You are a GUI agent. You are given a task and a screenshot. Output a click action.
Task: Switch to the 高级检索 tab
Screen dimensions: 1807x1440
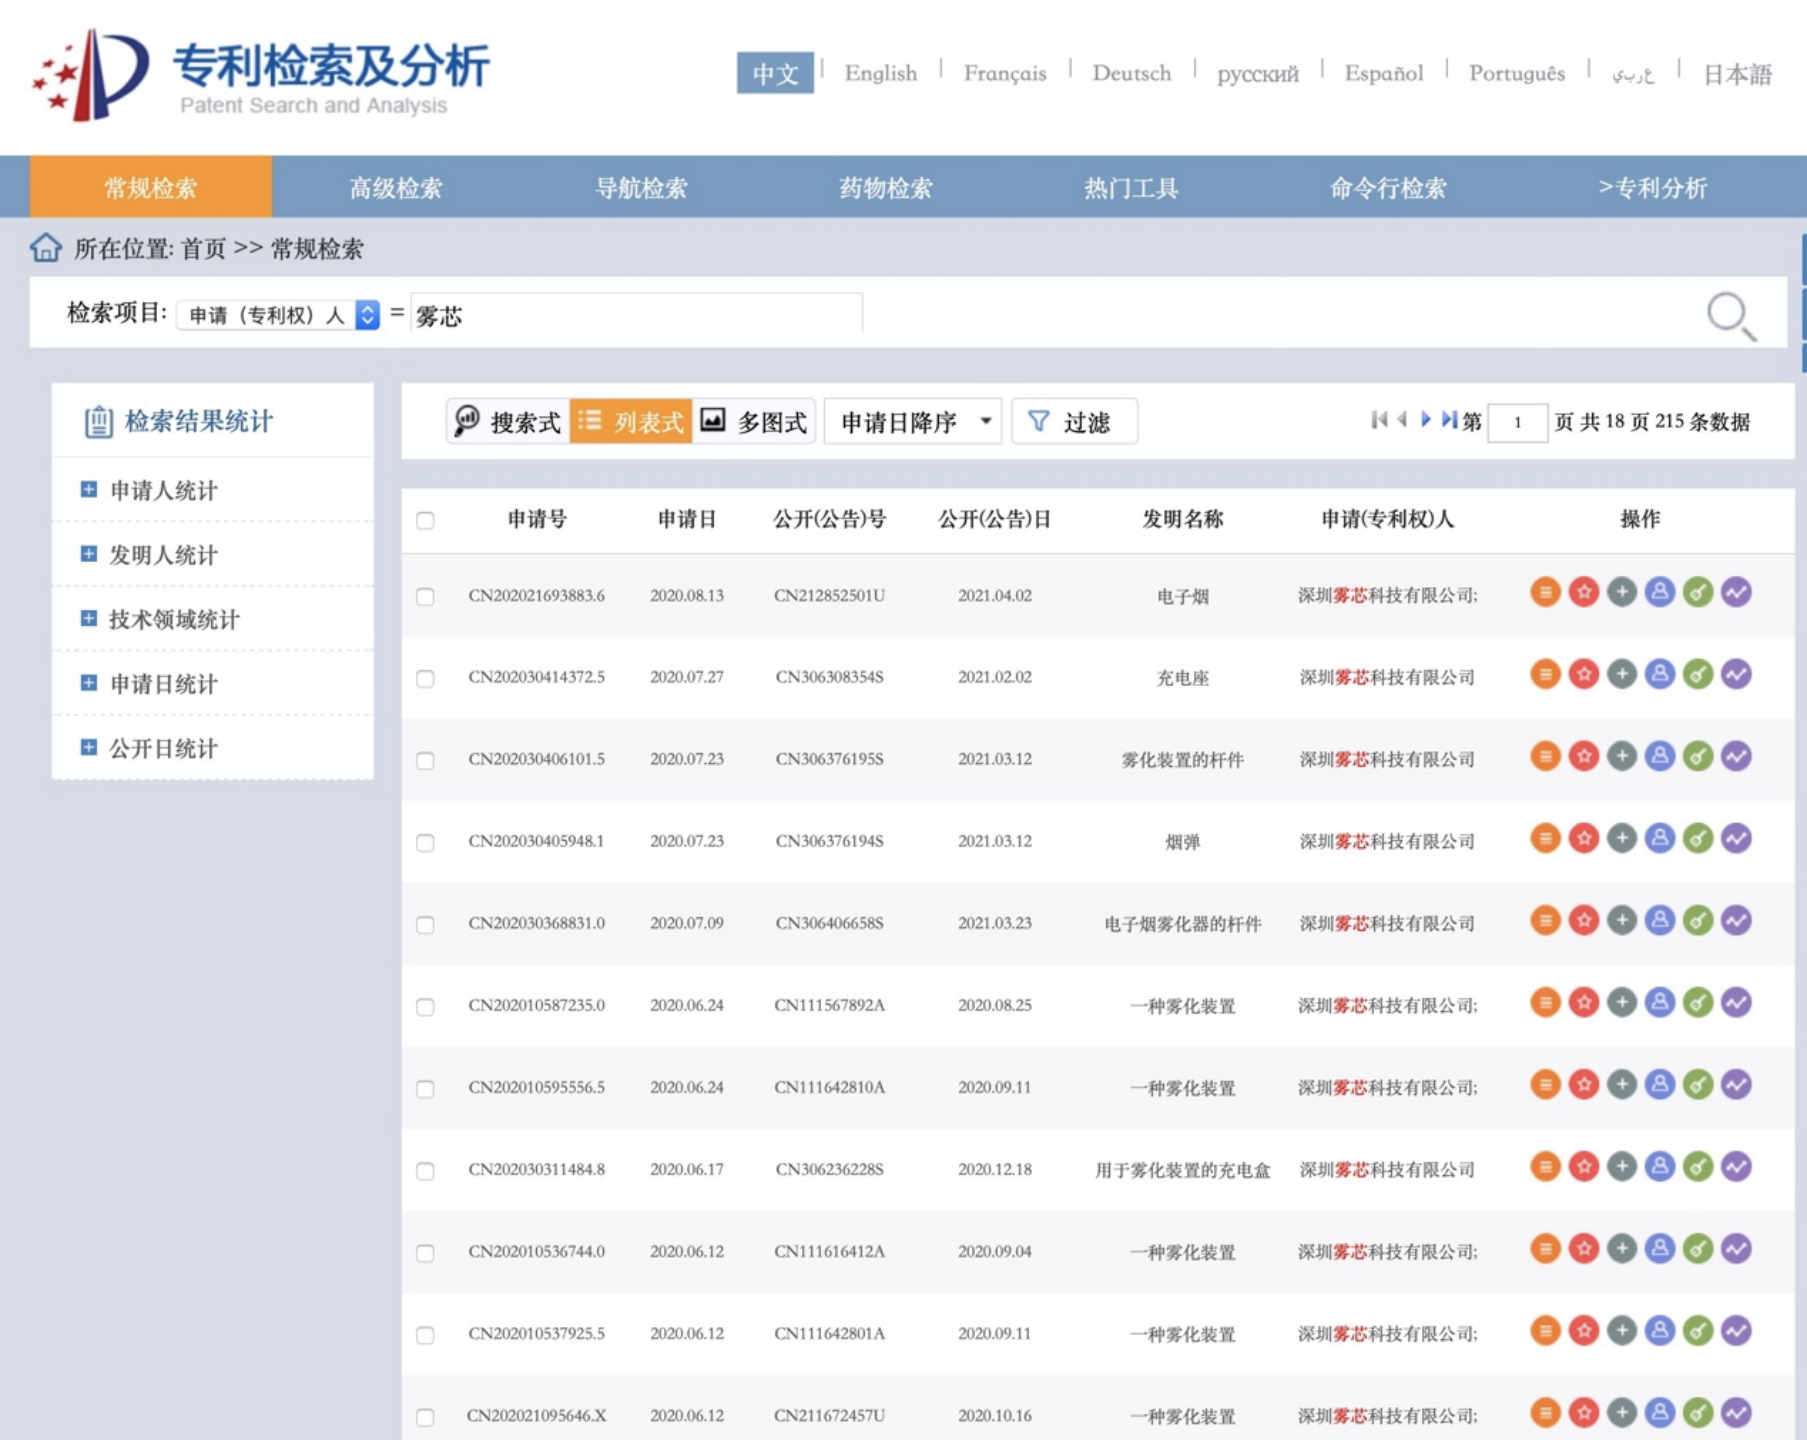tap(396, 187)
